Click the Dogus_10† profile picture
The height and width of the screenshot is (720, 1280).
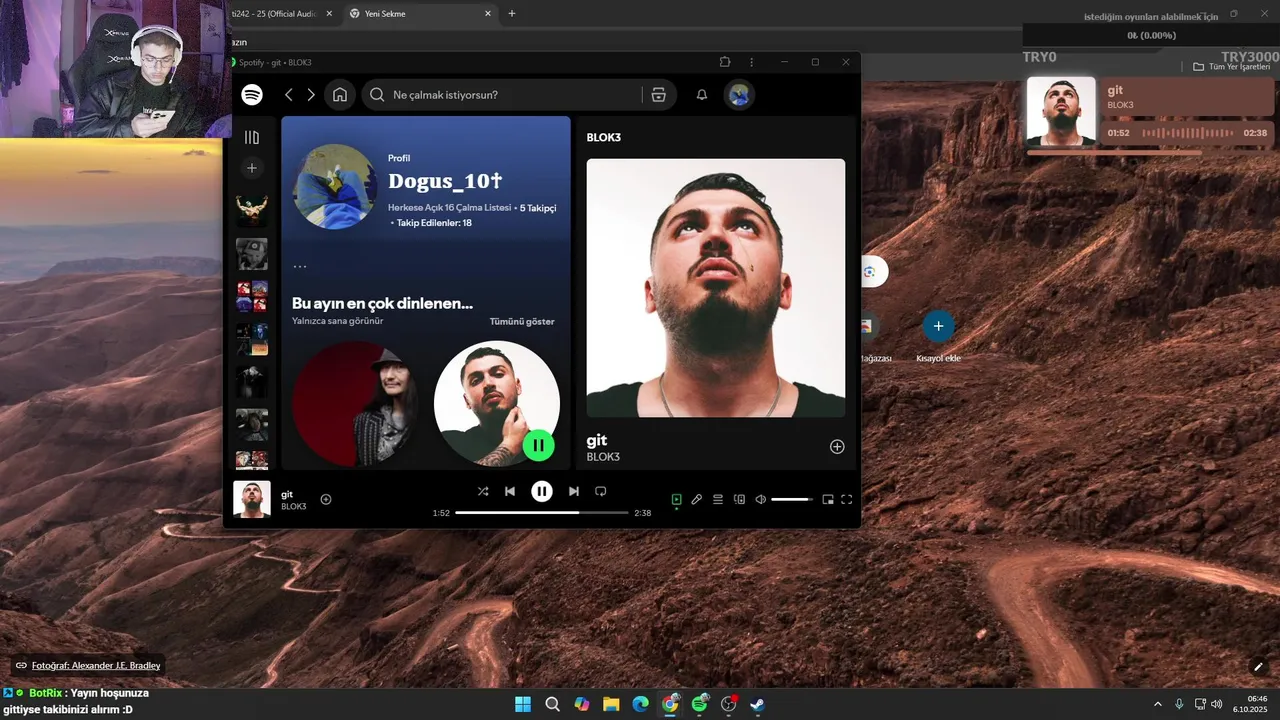tap(335, 186)
